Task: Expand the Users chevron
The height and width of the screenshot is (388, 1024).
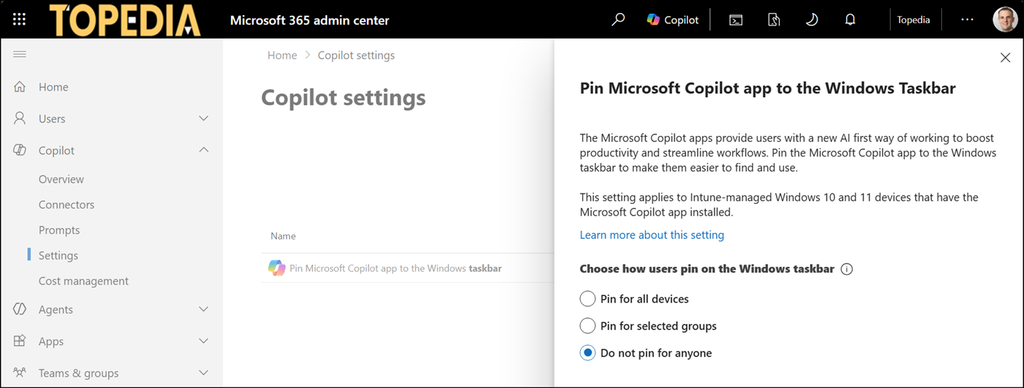Action: [203, 119]
